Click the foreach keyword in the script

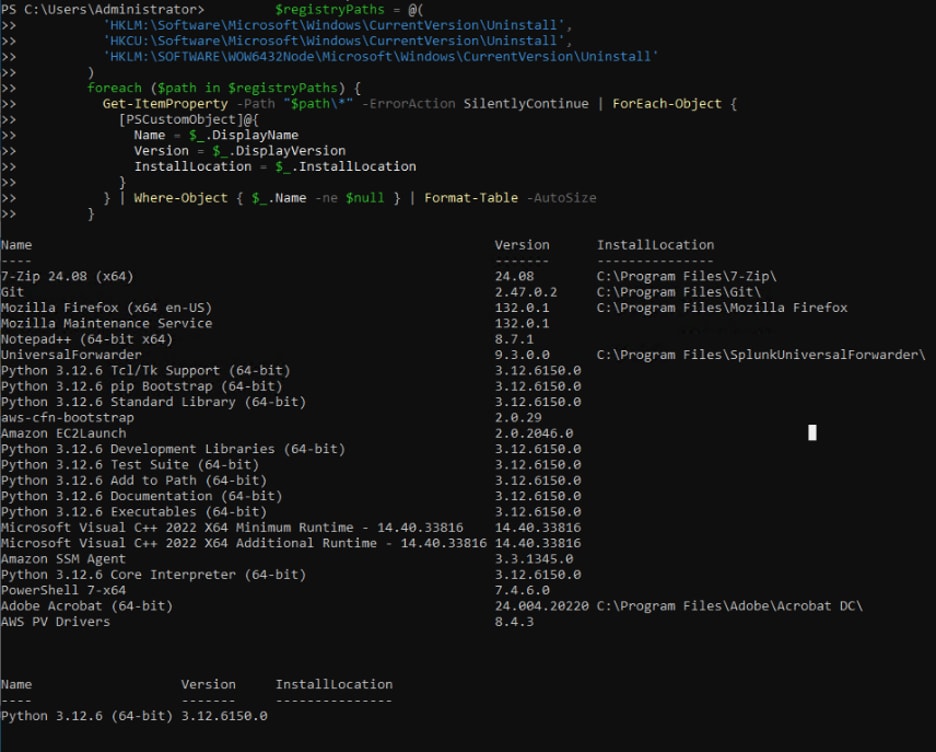point(115,88)
